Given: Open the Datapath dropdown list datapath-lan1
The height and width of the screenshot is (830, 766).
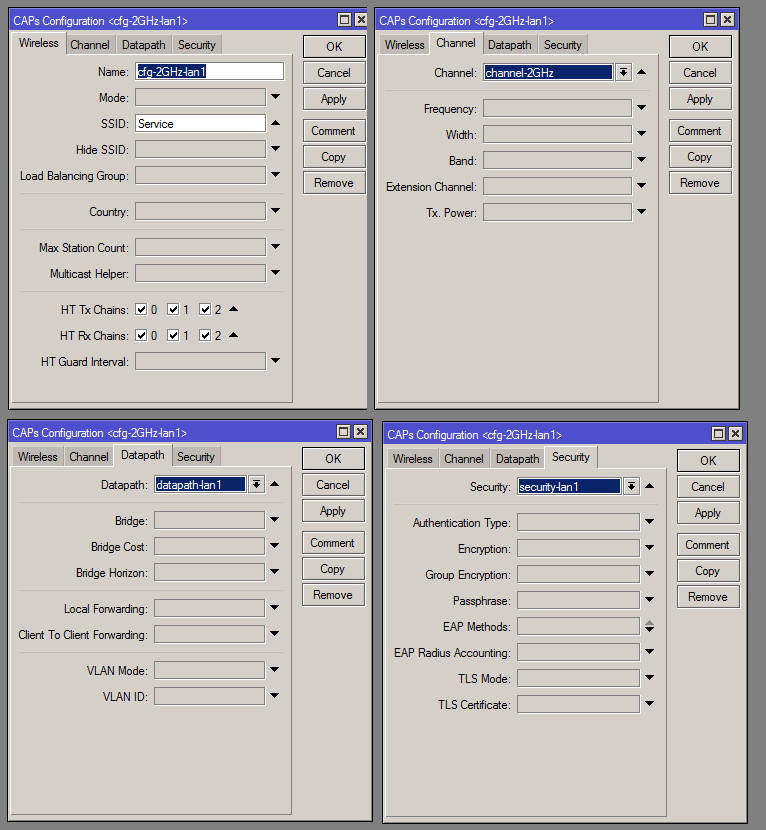Looking at the screenshot, I should [x=256, y=484].
